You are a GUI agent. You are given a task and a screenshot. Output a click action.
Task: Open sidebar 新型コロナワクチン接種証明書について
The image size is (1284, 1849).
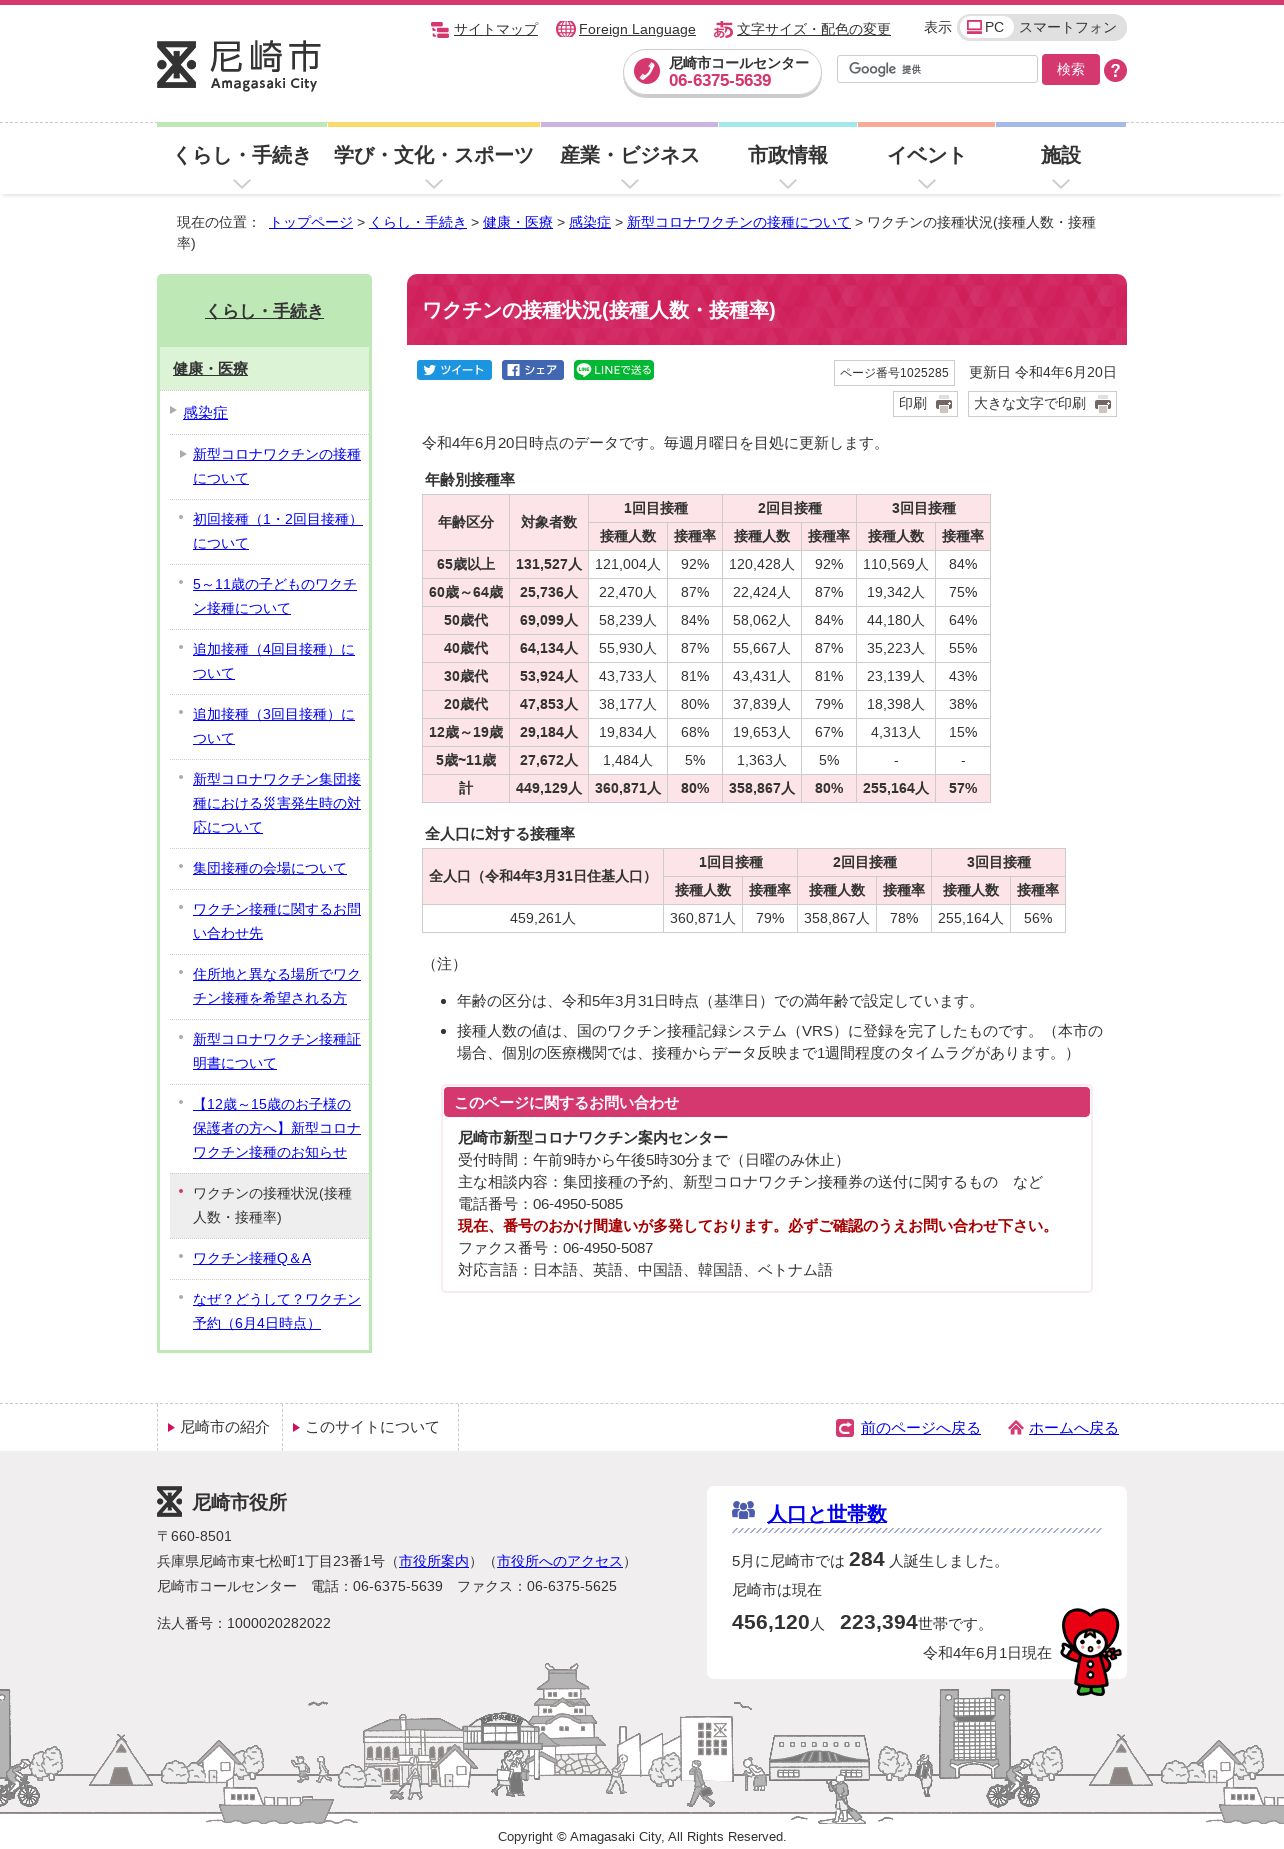pyautogui.click(x=277, y=1051)
